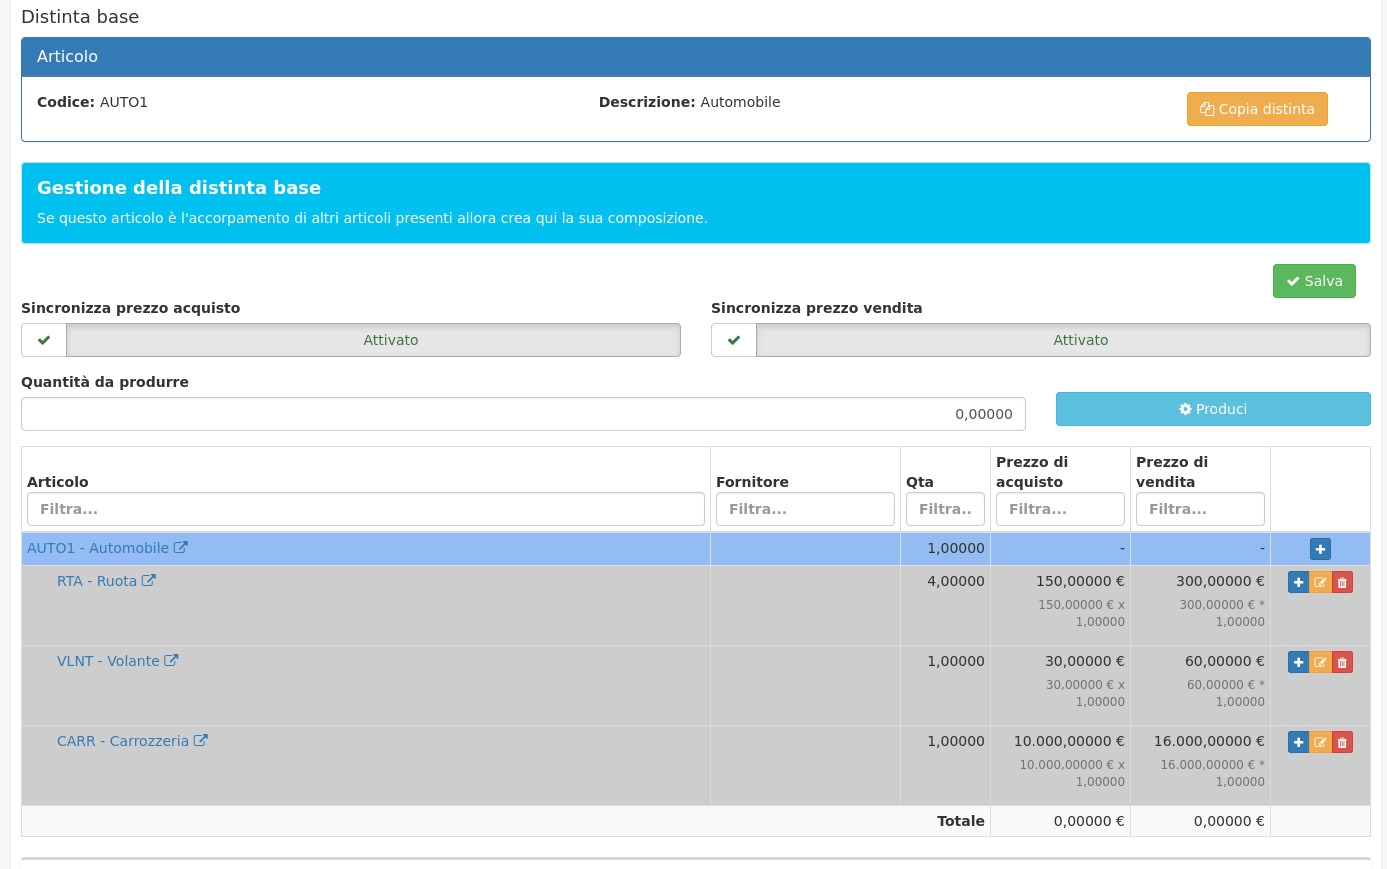The height and width of the screenshot is (869, 1387).
Task: Toggle Sincronizza prezzo vendita checkbox
Action: [x=734, y=340]
